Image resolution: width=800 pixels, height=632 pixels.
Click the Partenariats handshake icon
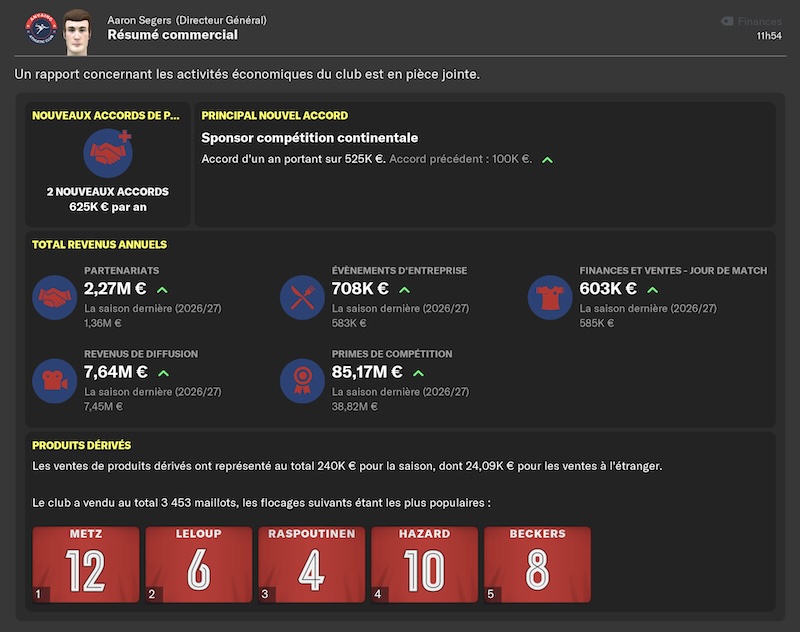click(55, 297)
